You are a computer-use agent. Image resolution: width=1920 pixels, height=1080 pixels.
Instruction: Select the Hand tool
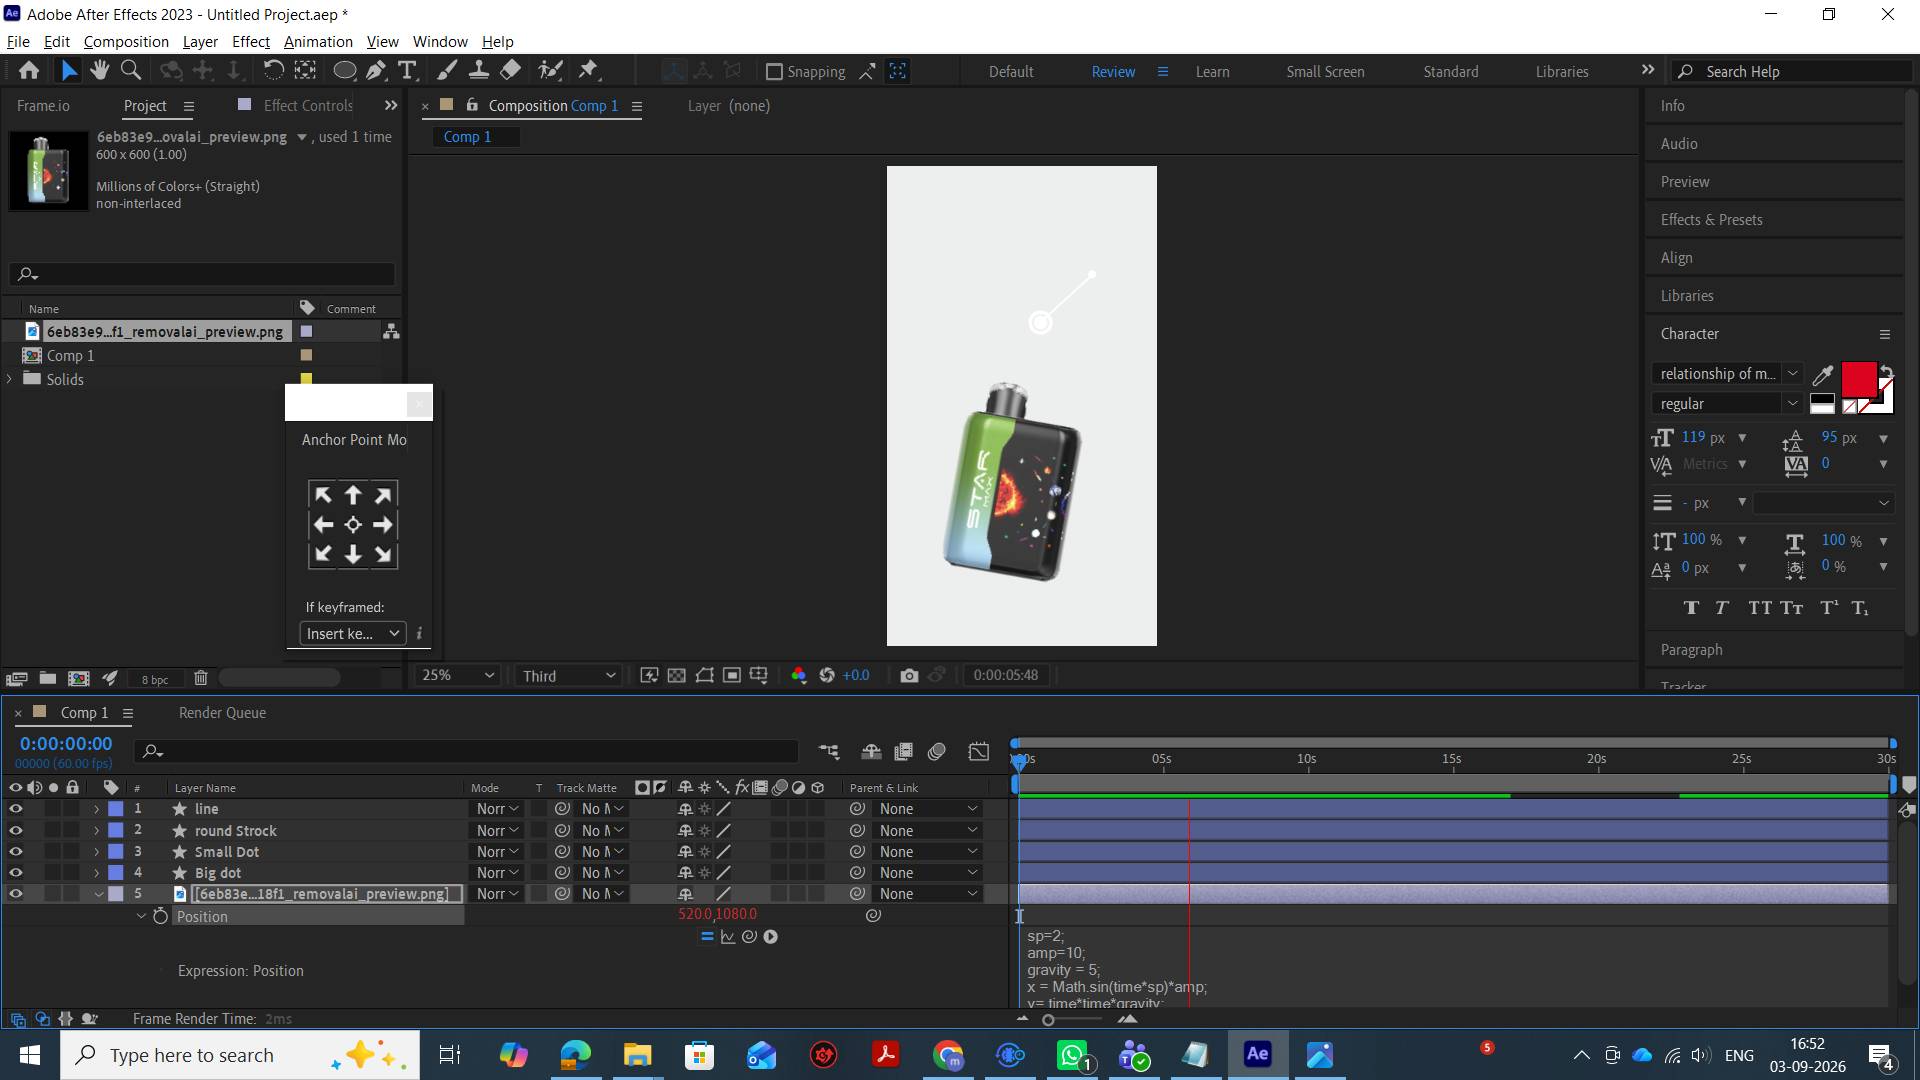99,70
